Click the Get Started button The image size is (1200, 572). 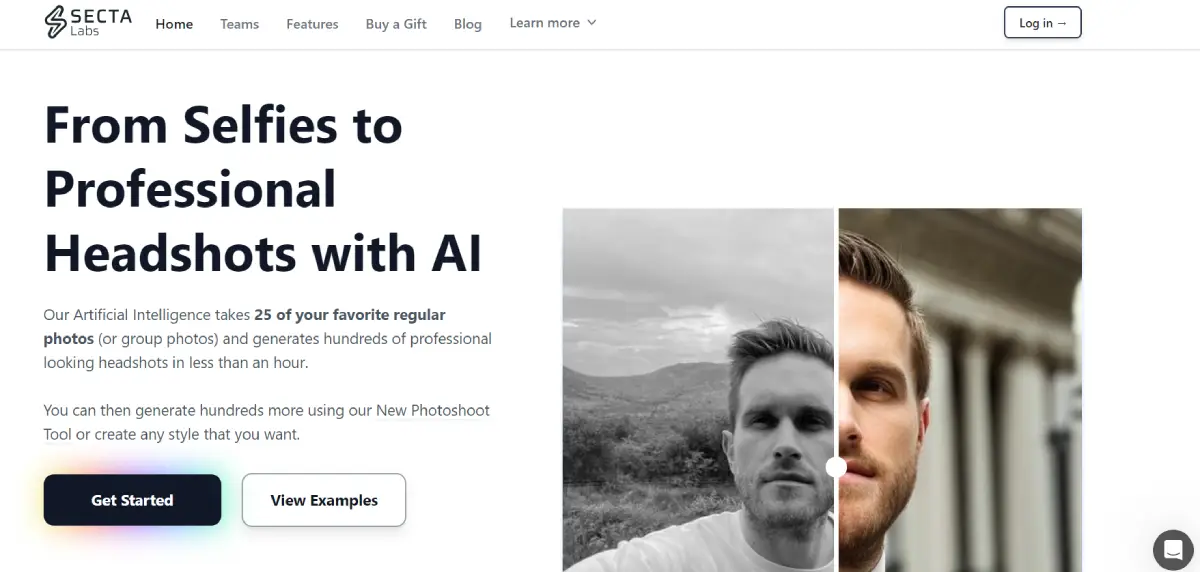pyautogui.click(x=132, y=500)
